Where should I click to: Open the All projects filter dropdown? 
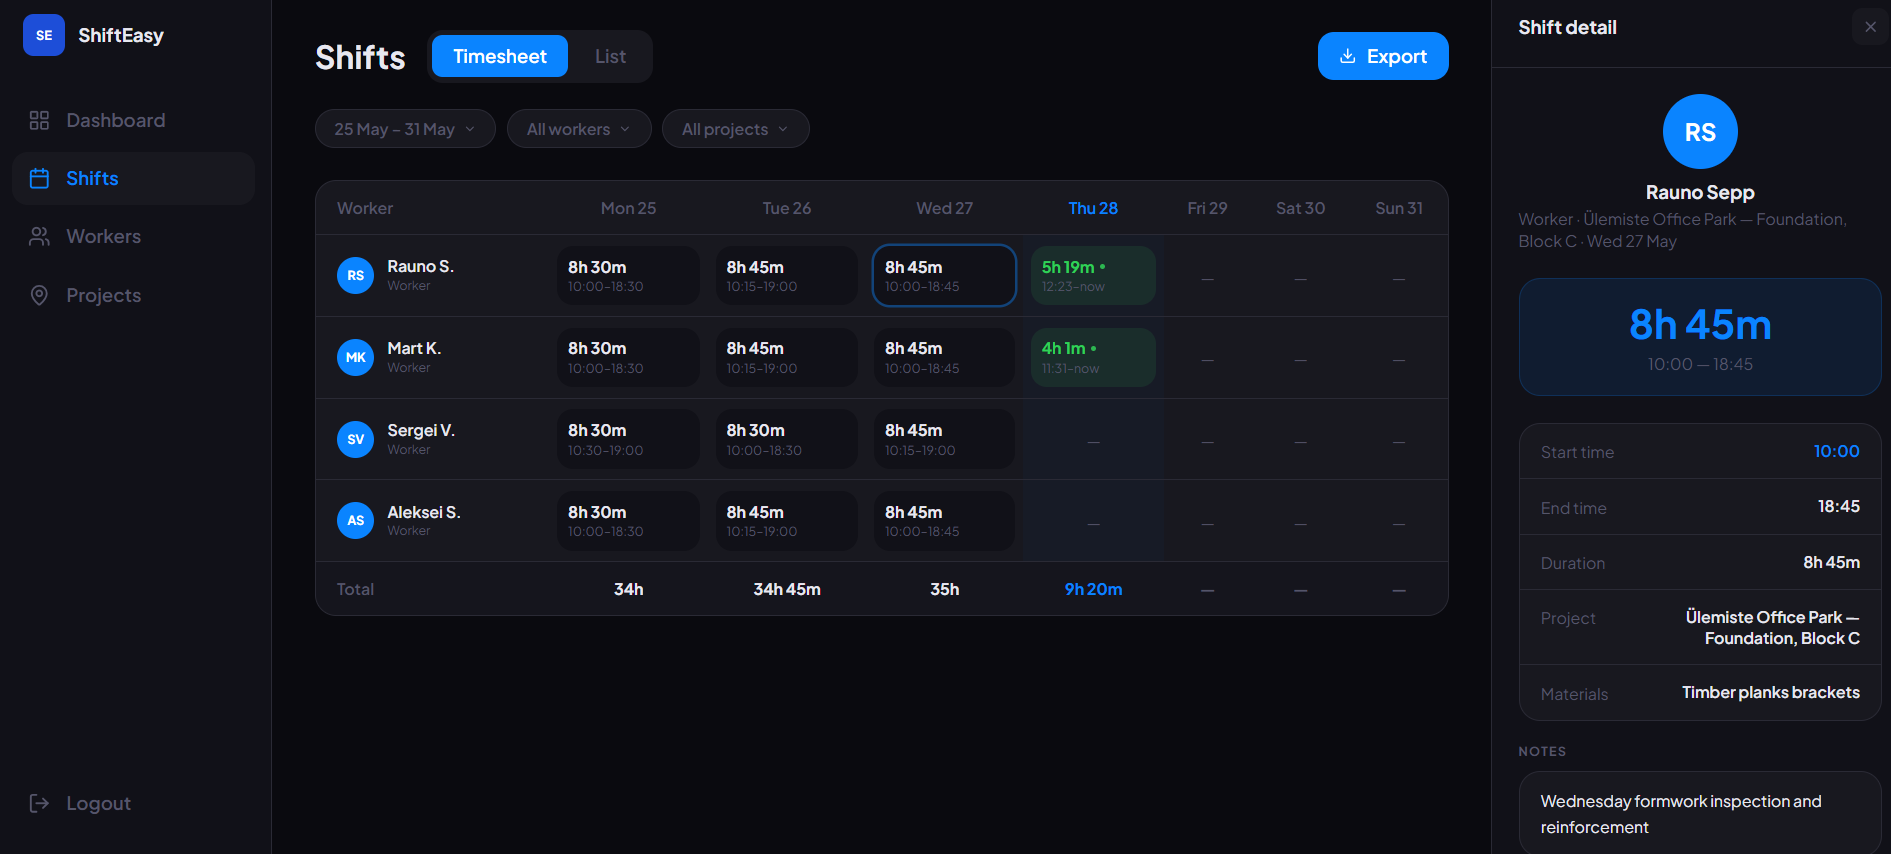[x=735, y=129]
